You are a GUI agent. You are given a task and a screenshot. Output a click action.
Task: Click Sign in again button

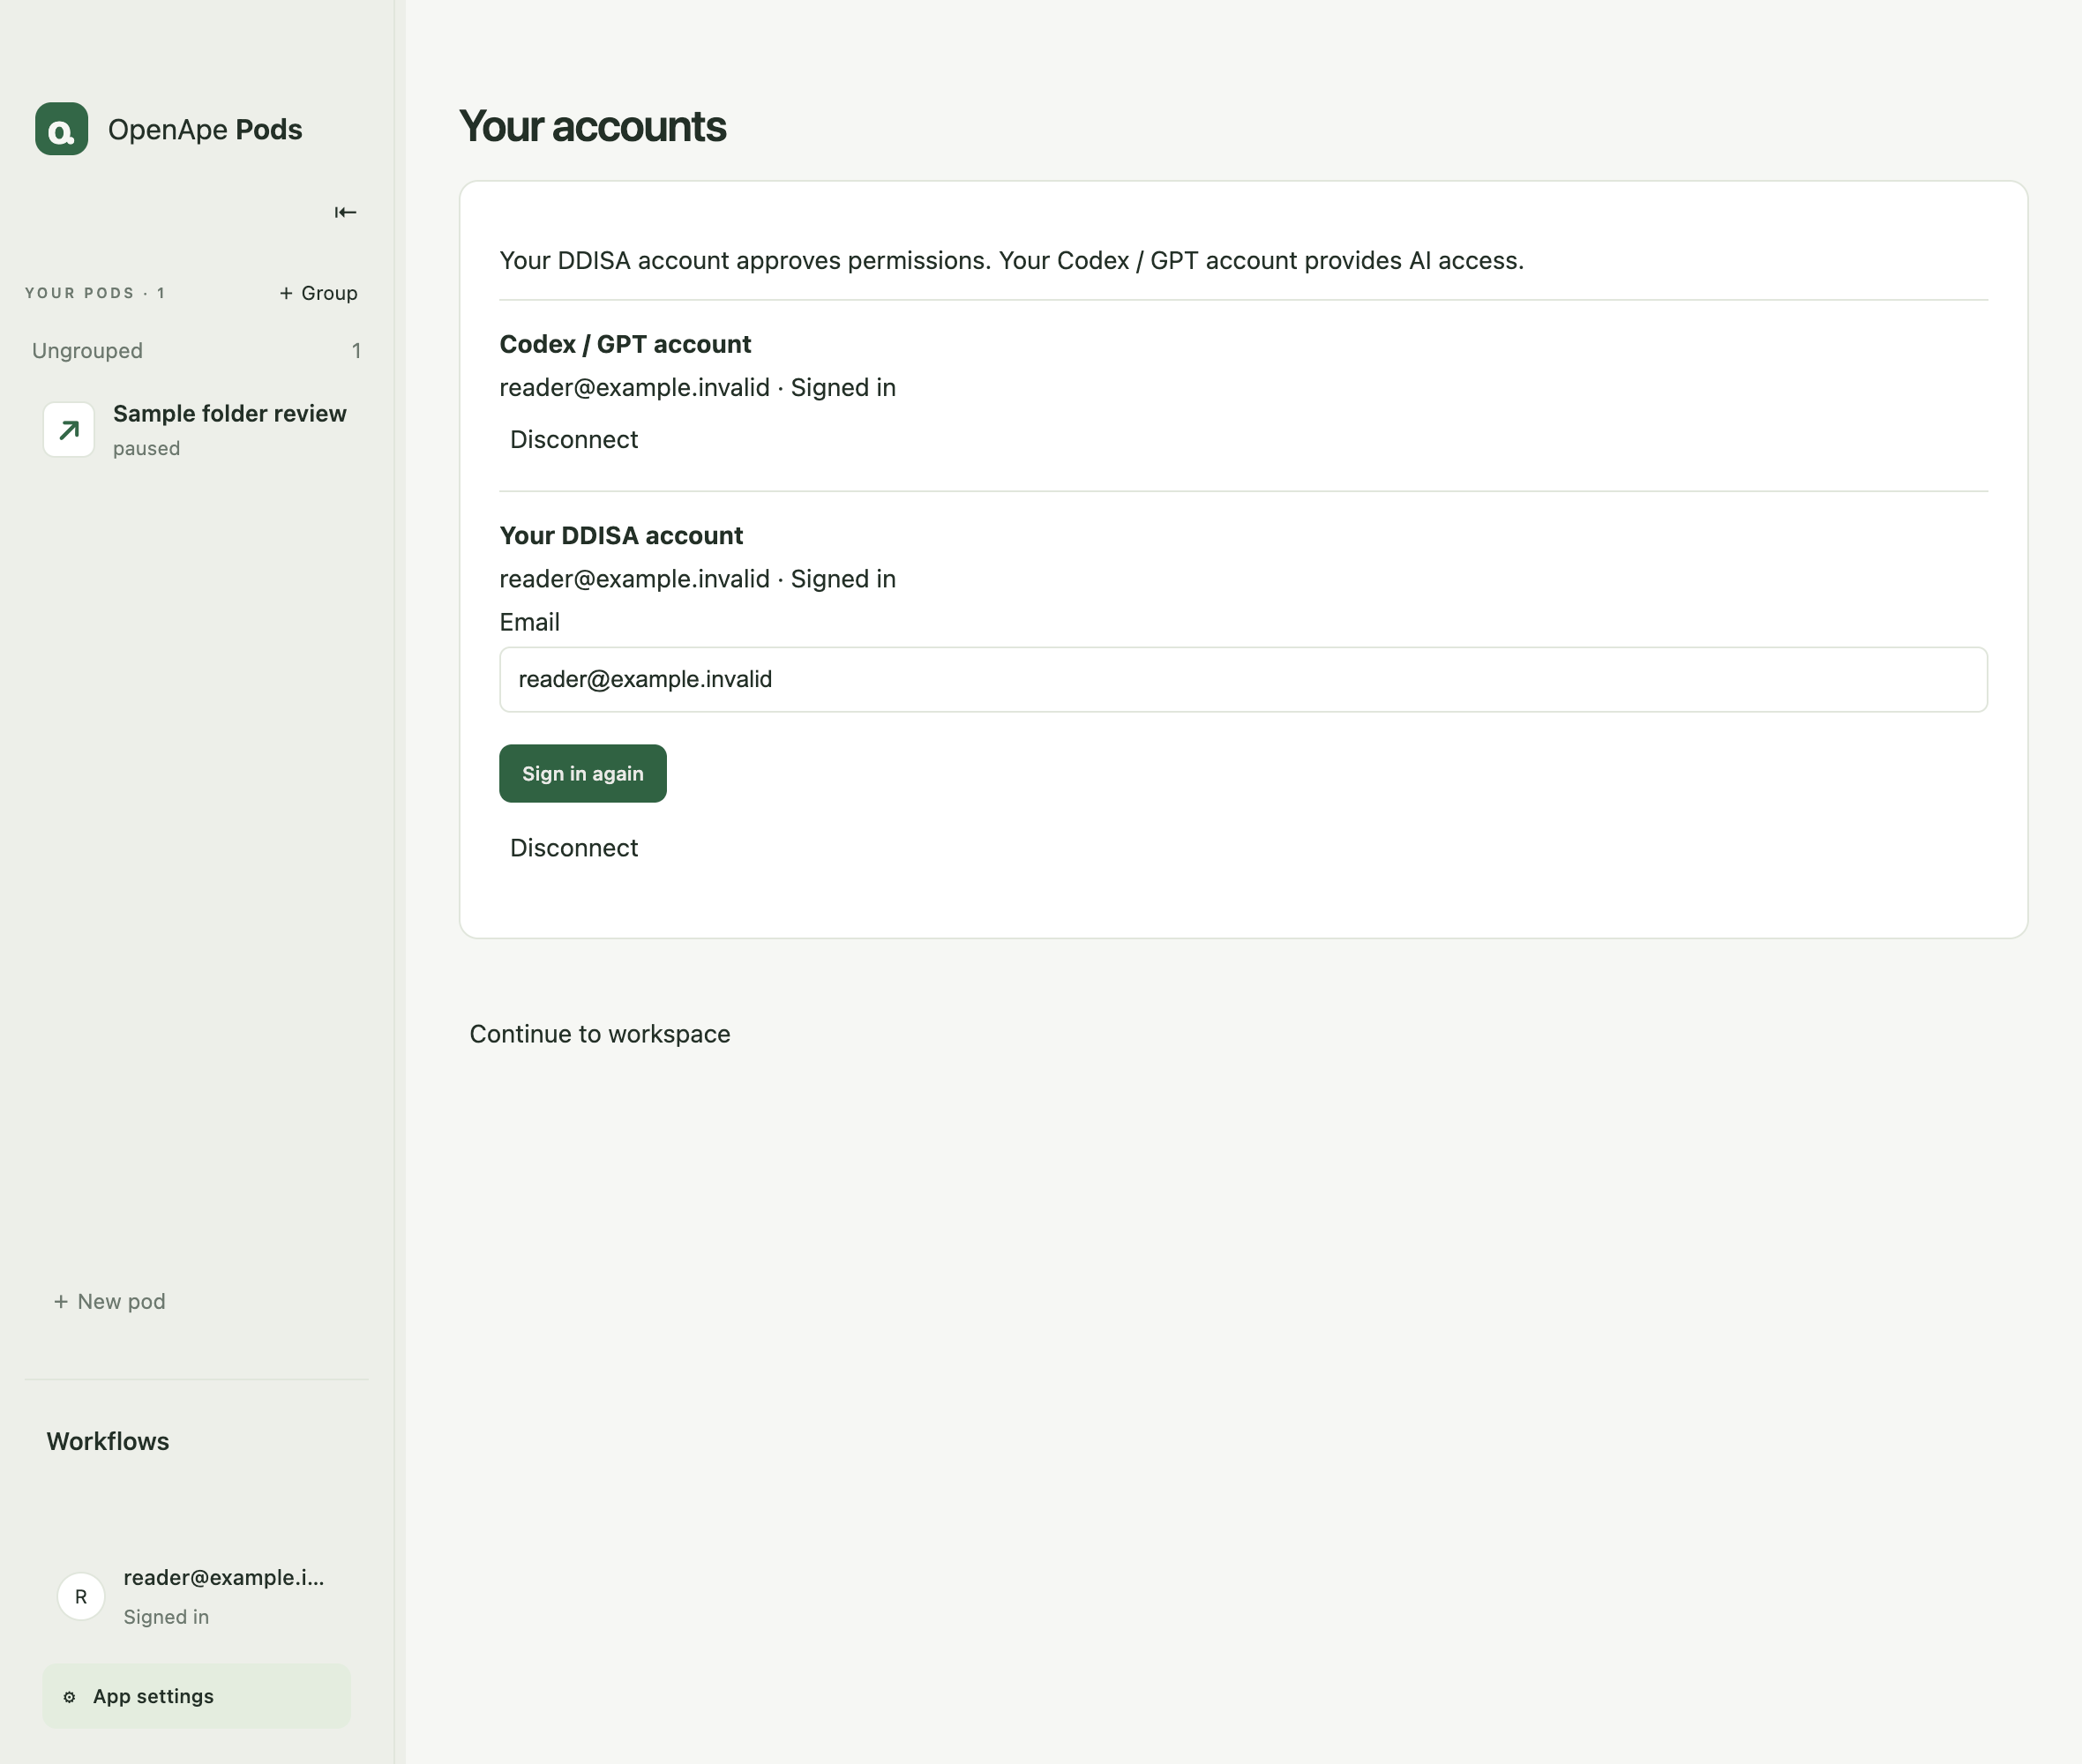click(583, 773)
